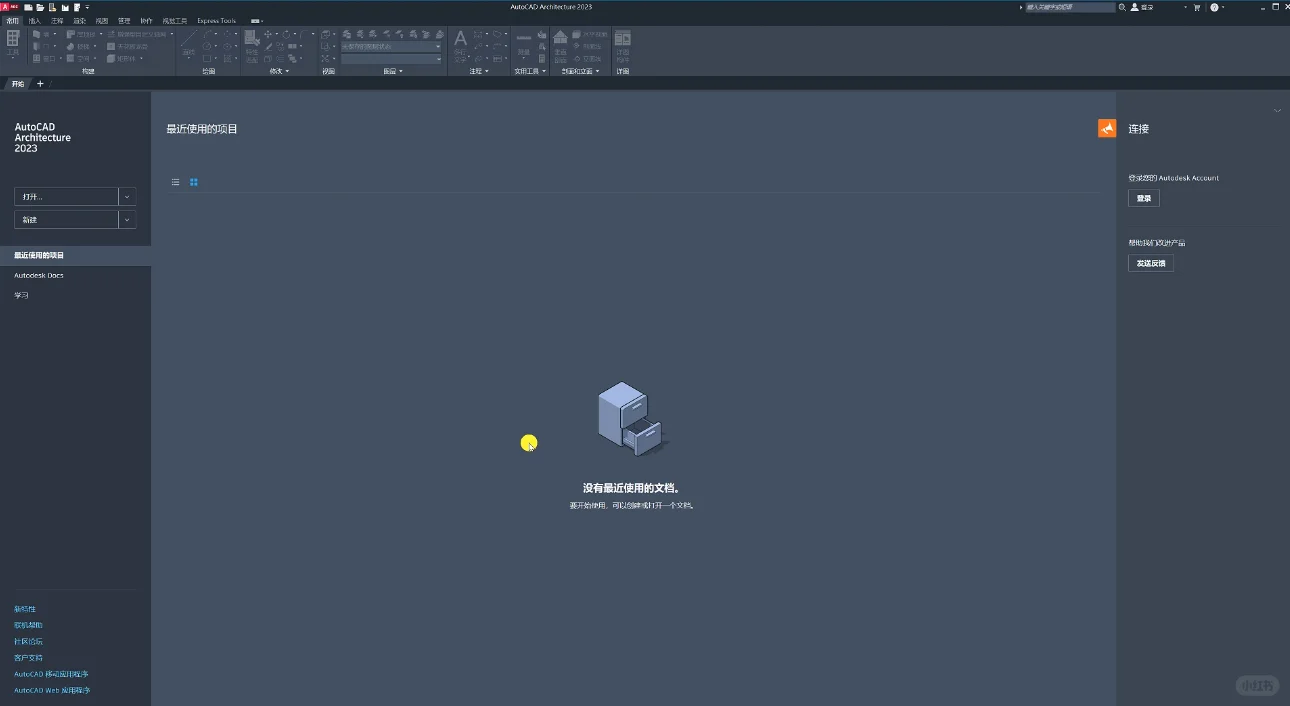This screenshot has height=706, width=1290.
Task: Click the Open folder icon in Quick Access toolbar
Action: 41,7
